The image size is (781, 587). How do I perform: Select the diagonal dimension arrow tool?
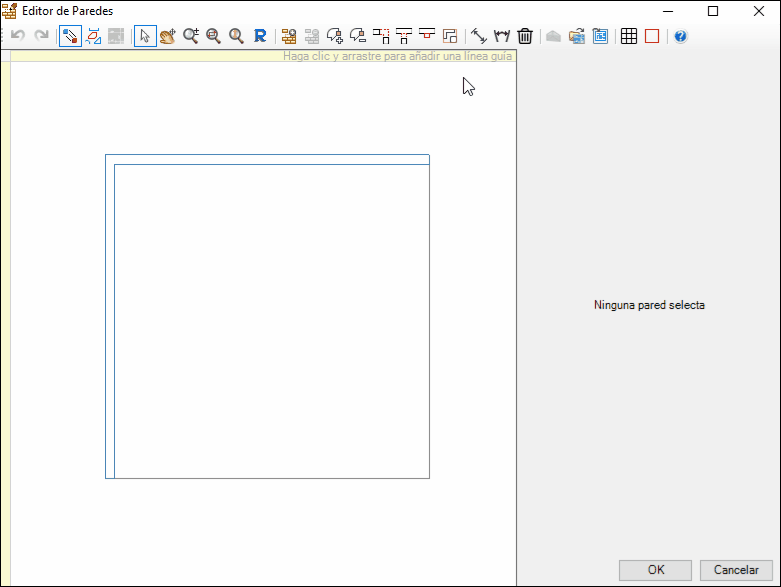pos(479,36)
